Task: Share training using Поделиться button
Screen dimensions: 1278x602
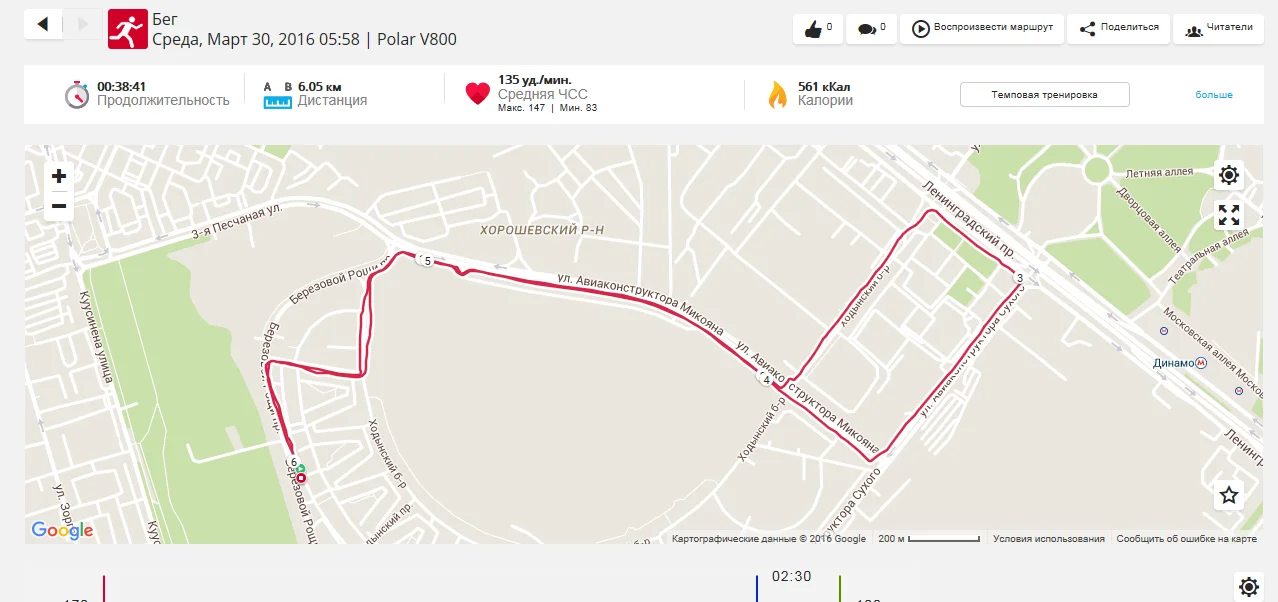Action: click(1119, 28)
